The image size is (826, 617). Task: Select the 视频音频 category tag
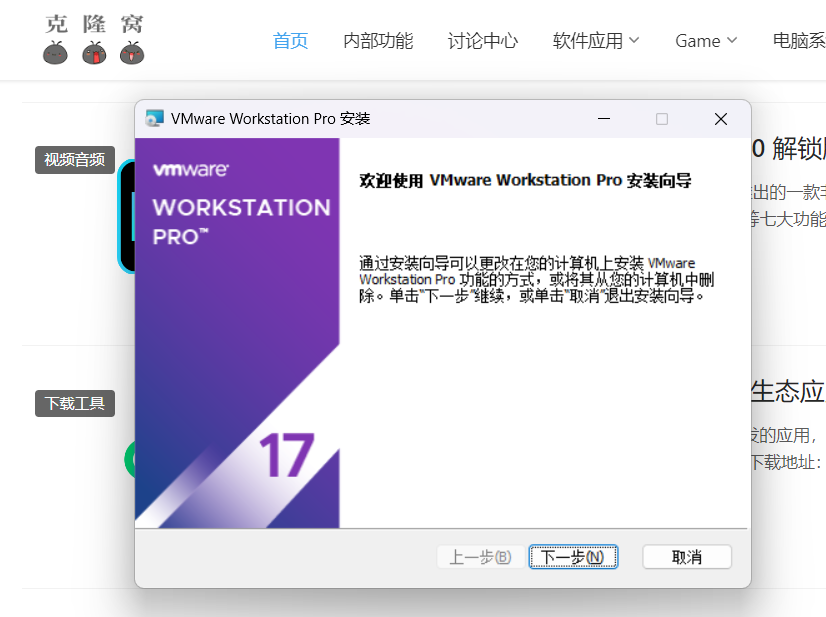tap(75, 160)
